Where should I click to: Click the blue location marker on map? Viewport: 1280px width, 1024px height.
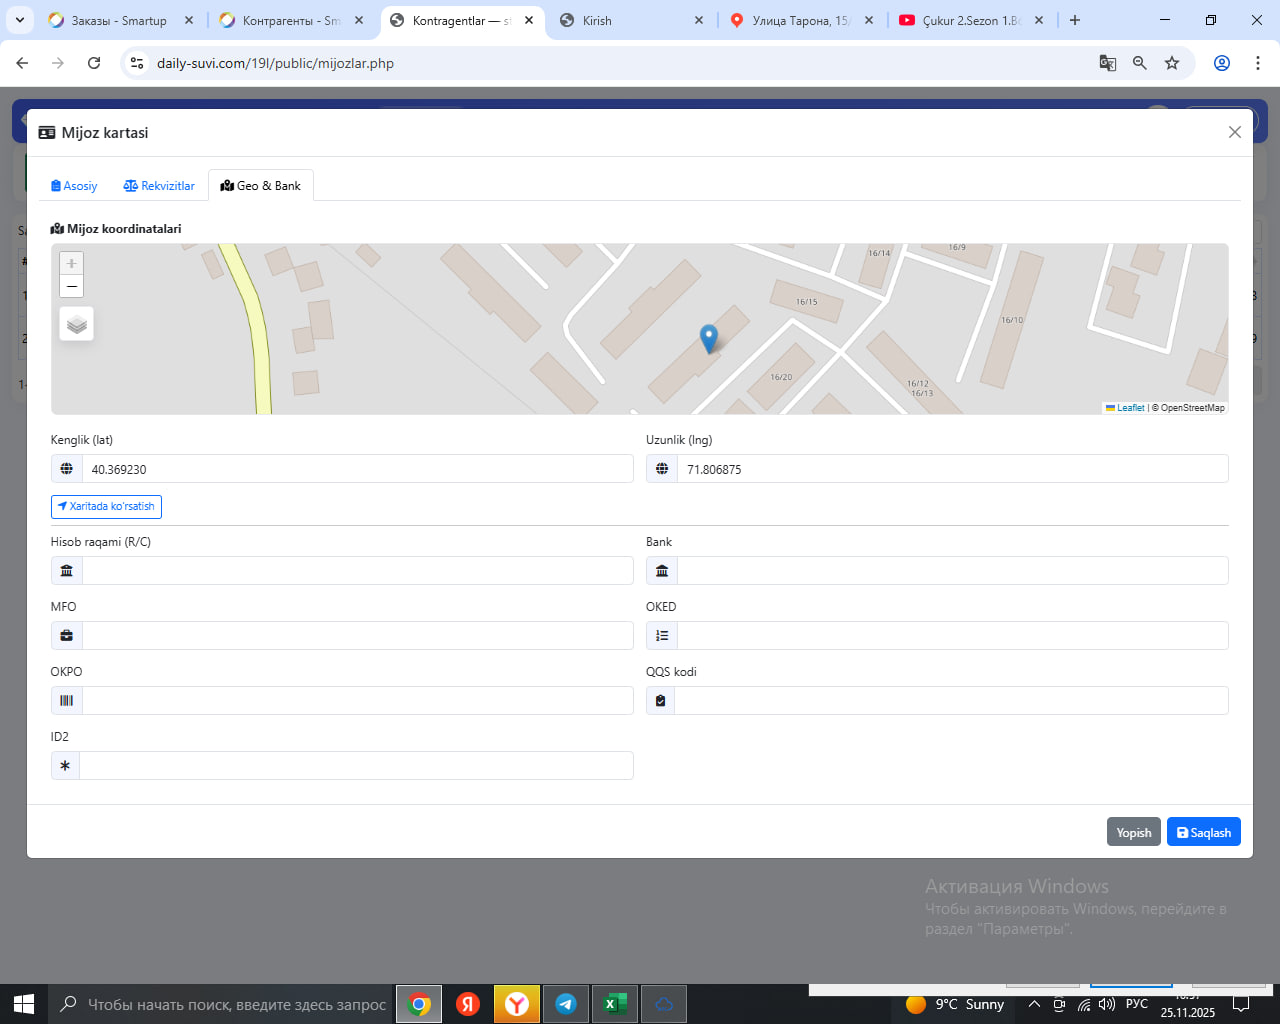(x=708, y=339)
